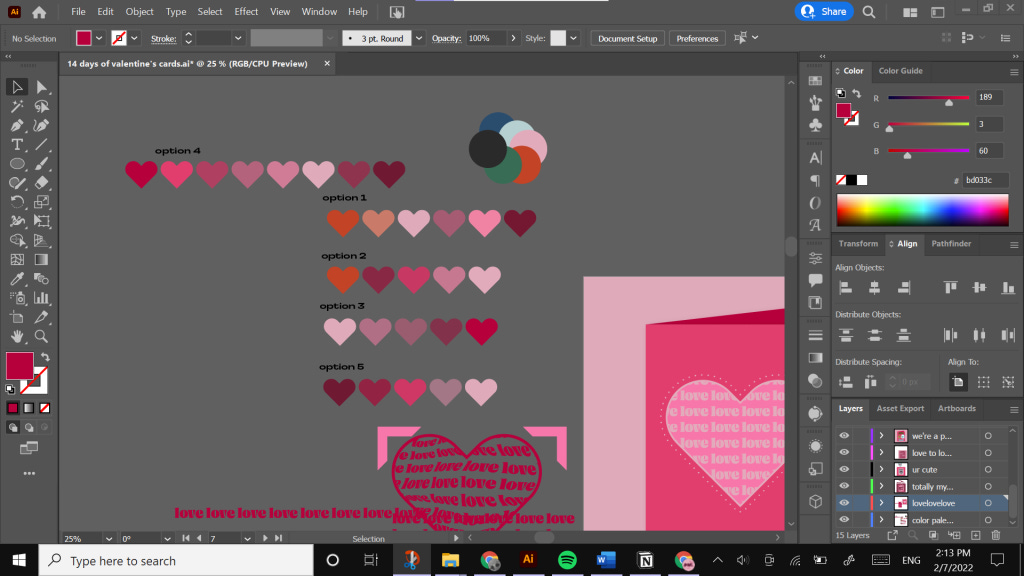Expand the "lovelovelove" layer
The height and width of the screenshot is (576, 1024).
tap(881, 503)
